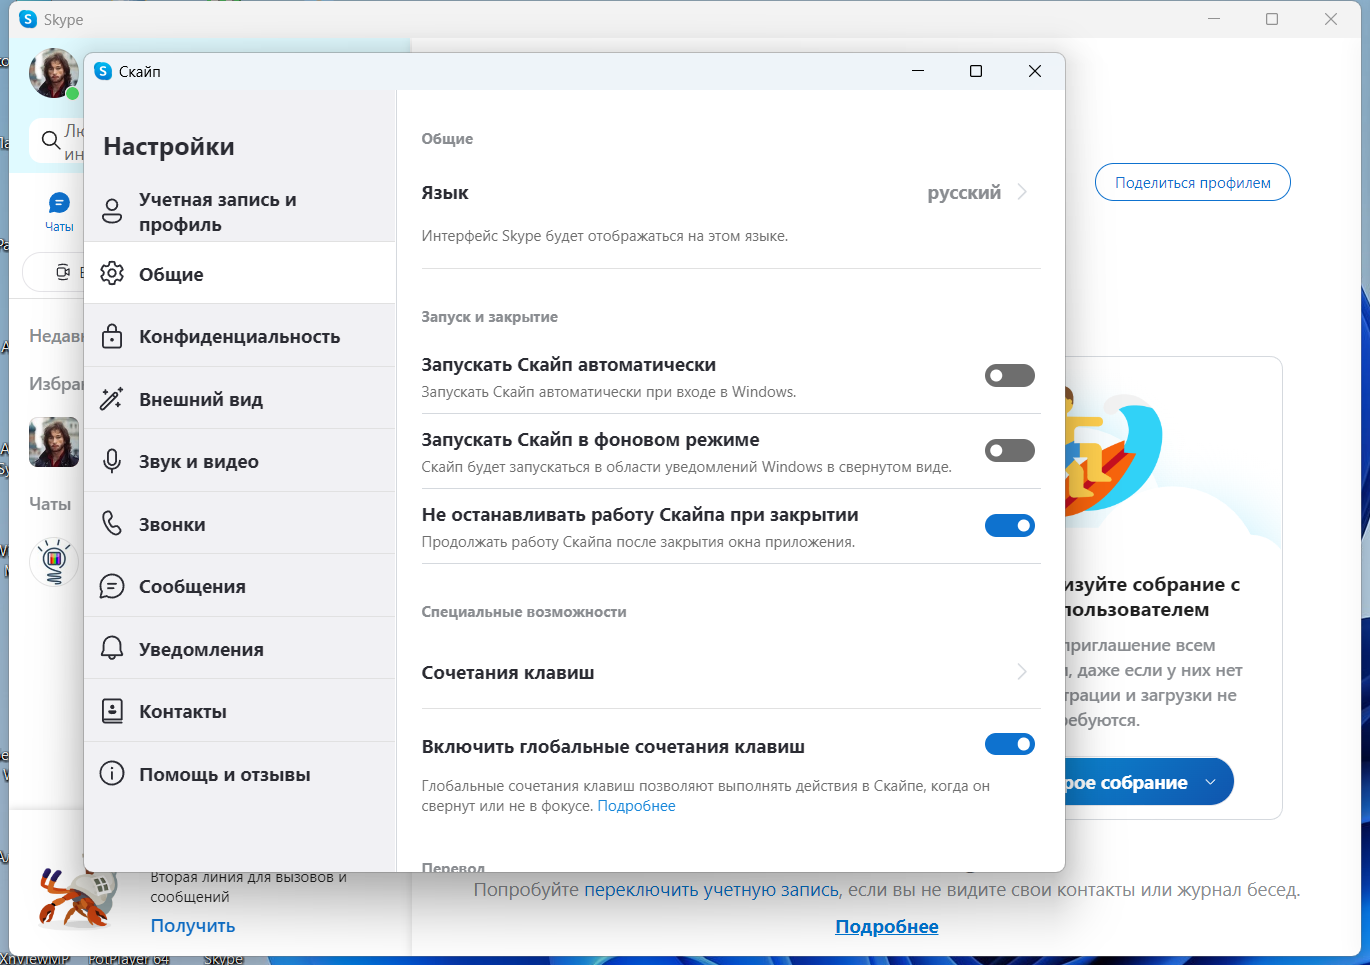Image resolution: width=1370 pixels, height=965 pixels.
Task: Open Сообщения settings section
Action: [240, 586]
